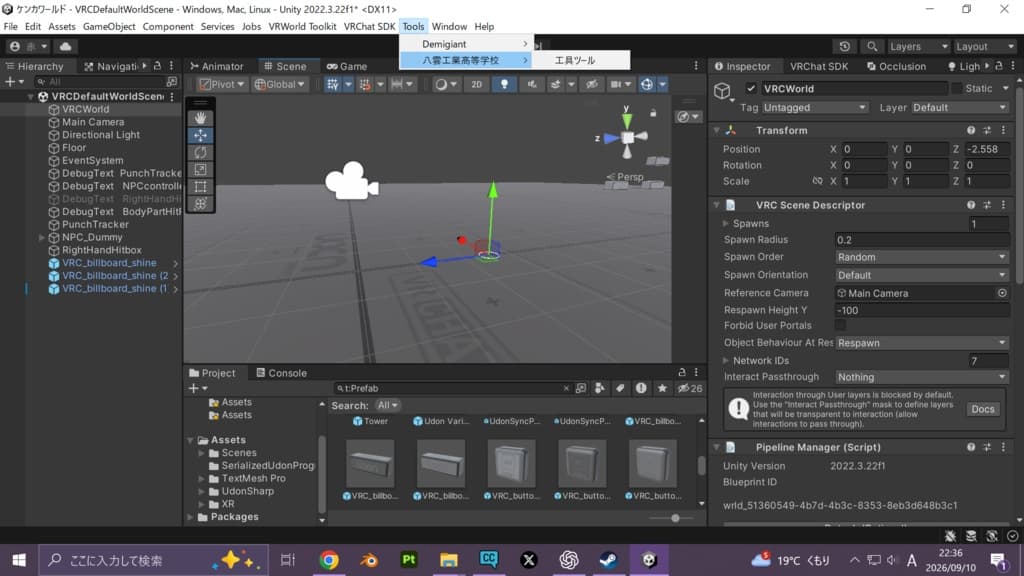The width and height of the screenshot is (1024, 576).
Task: Collapse Assets folder in Project tree
Action: coord(191,440)
